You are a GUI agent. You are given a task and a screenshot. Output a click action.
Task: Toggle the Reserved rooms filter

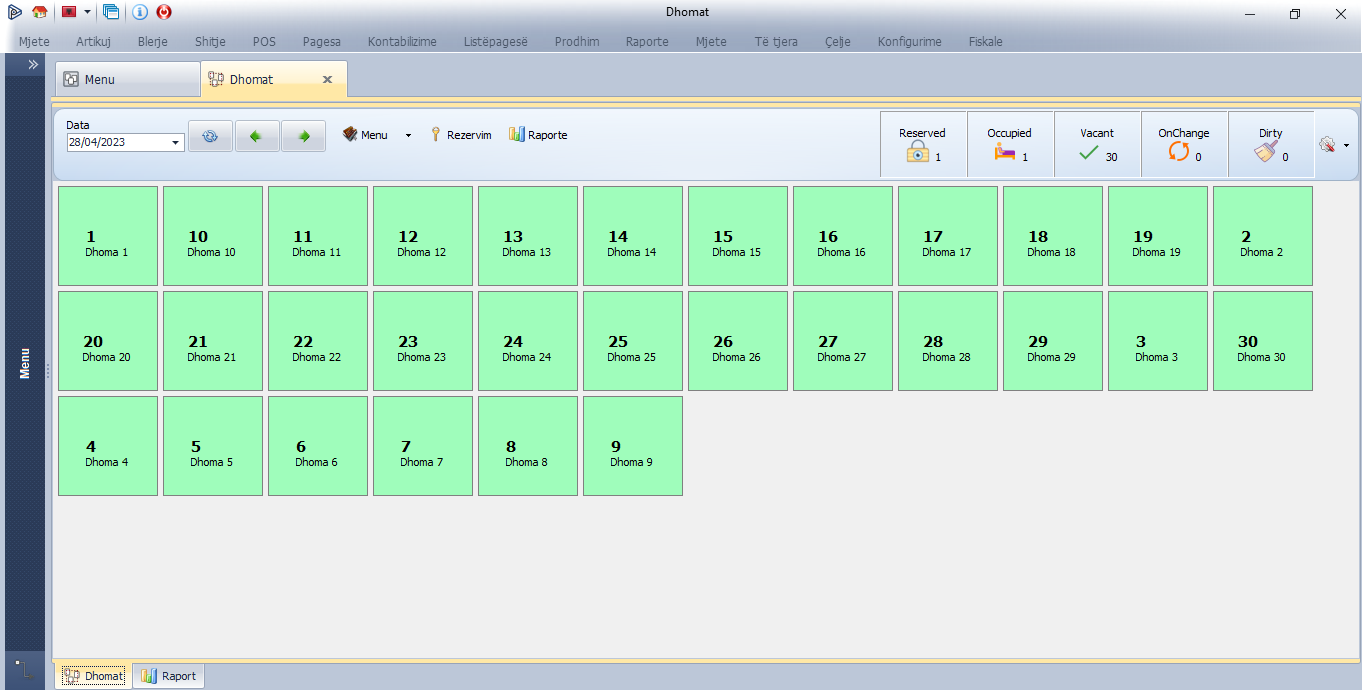point(922,145)
